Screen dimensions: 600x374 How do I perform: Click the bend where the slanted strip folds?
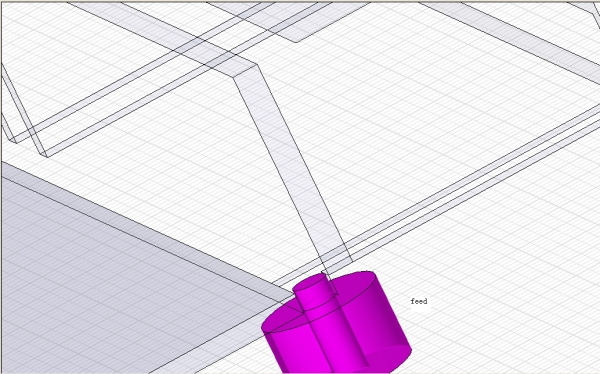click(245, 71)
